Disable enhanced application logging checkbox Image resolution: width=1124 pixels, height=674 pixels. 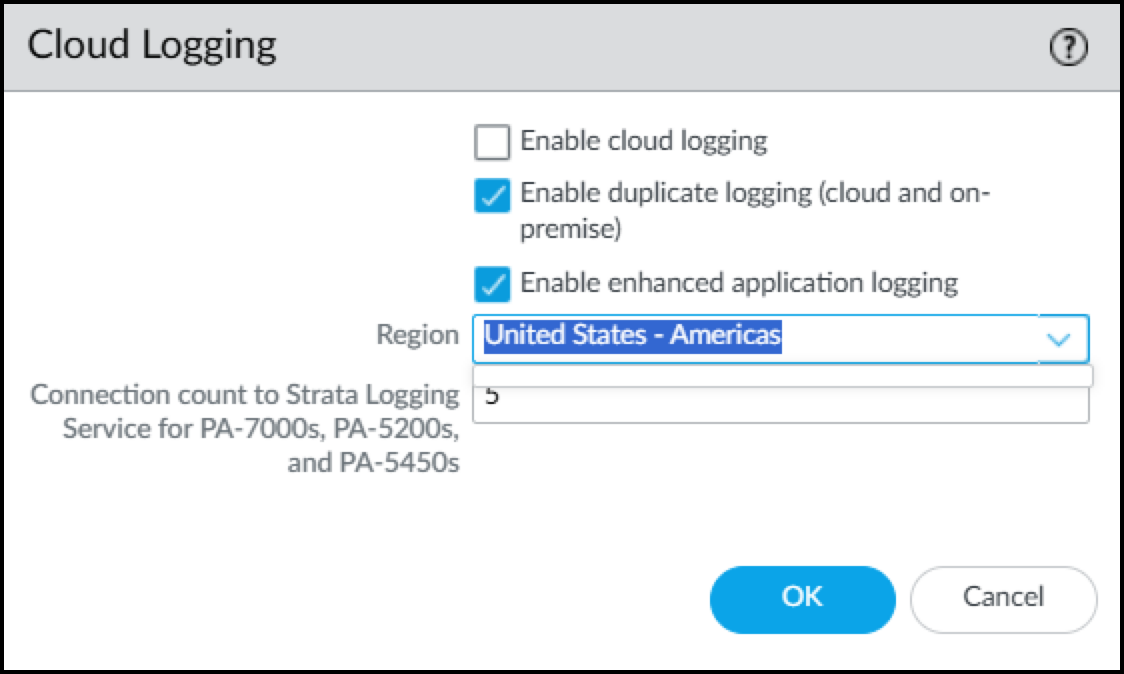pos(492,284)
